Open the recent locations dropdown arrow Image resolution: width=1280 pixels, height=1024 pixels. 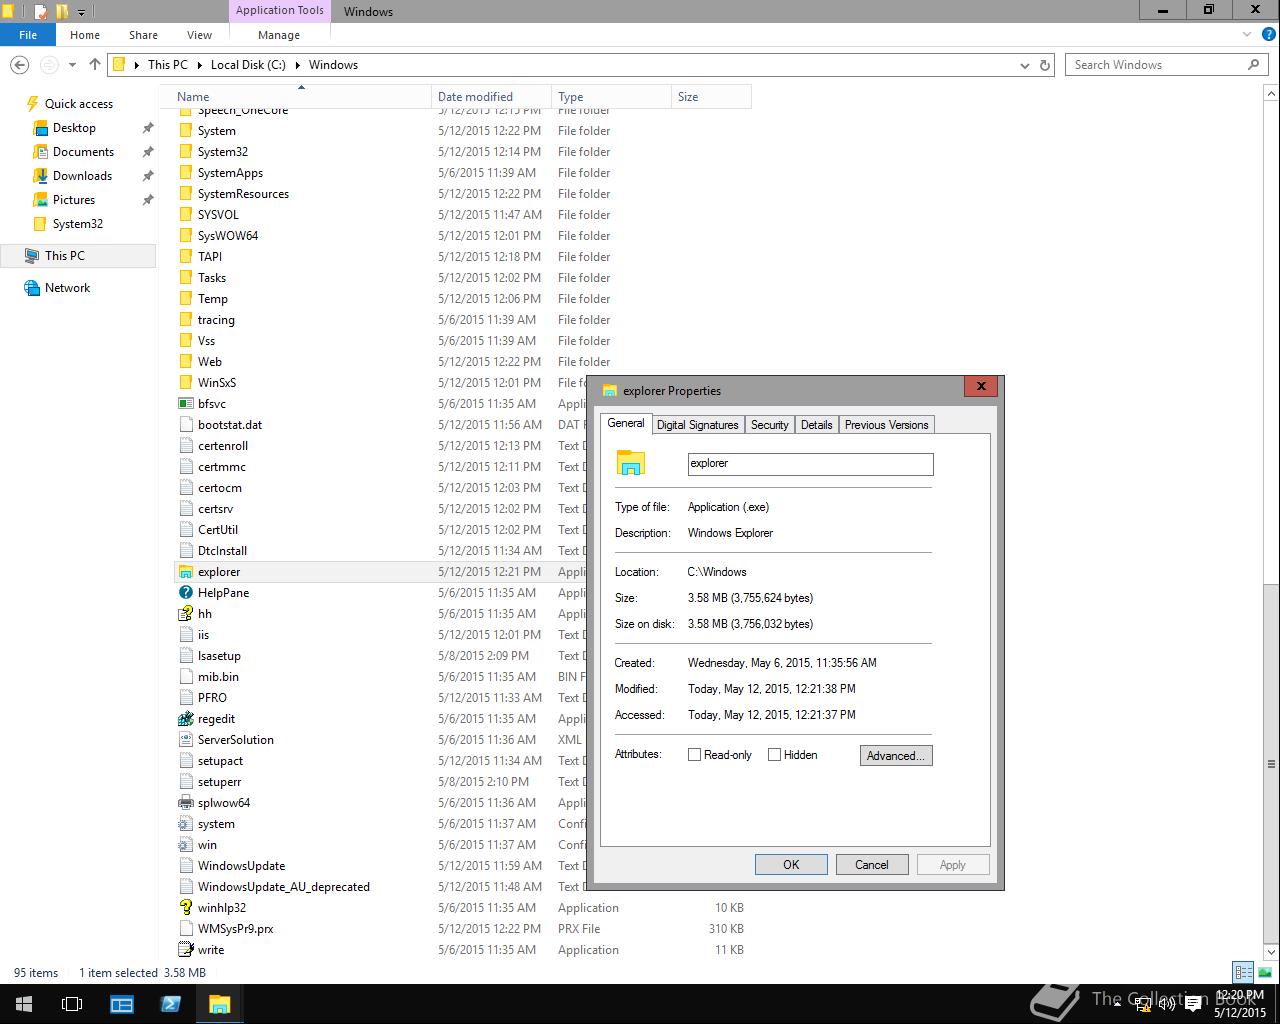72,65
